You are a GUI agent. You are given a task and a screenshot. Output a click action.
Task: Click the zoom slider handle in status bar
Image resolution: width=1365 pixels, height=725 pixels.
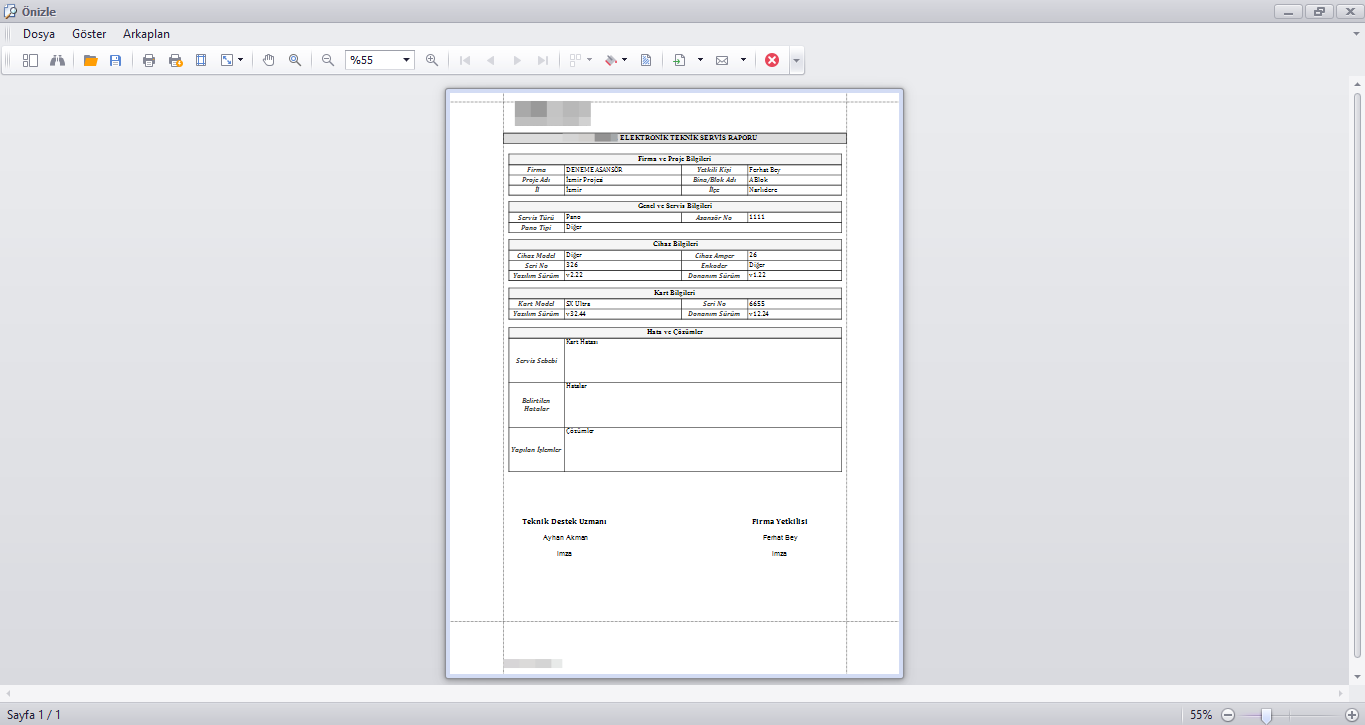(x=1266, y=715)
